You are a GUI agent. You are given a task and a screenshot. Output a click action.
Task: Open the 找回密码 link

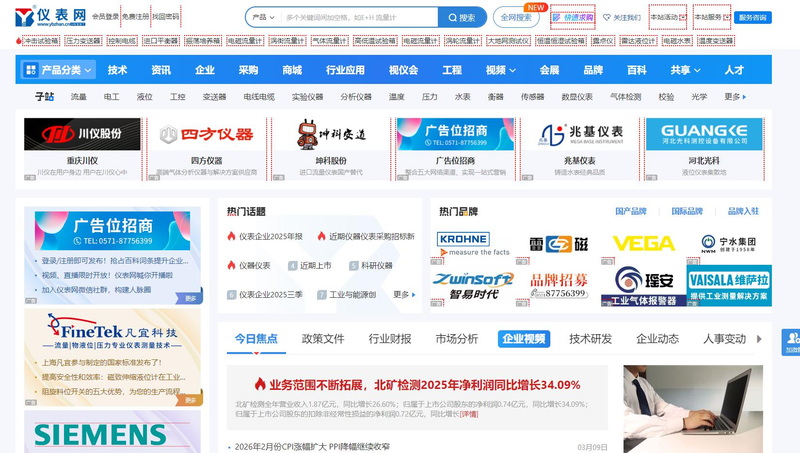pos(166,17)
